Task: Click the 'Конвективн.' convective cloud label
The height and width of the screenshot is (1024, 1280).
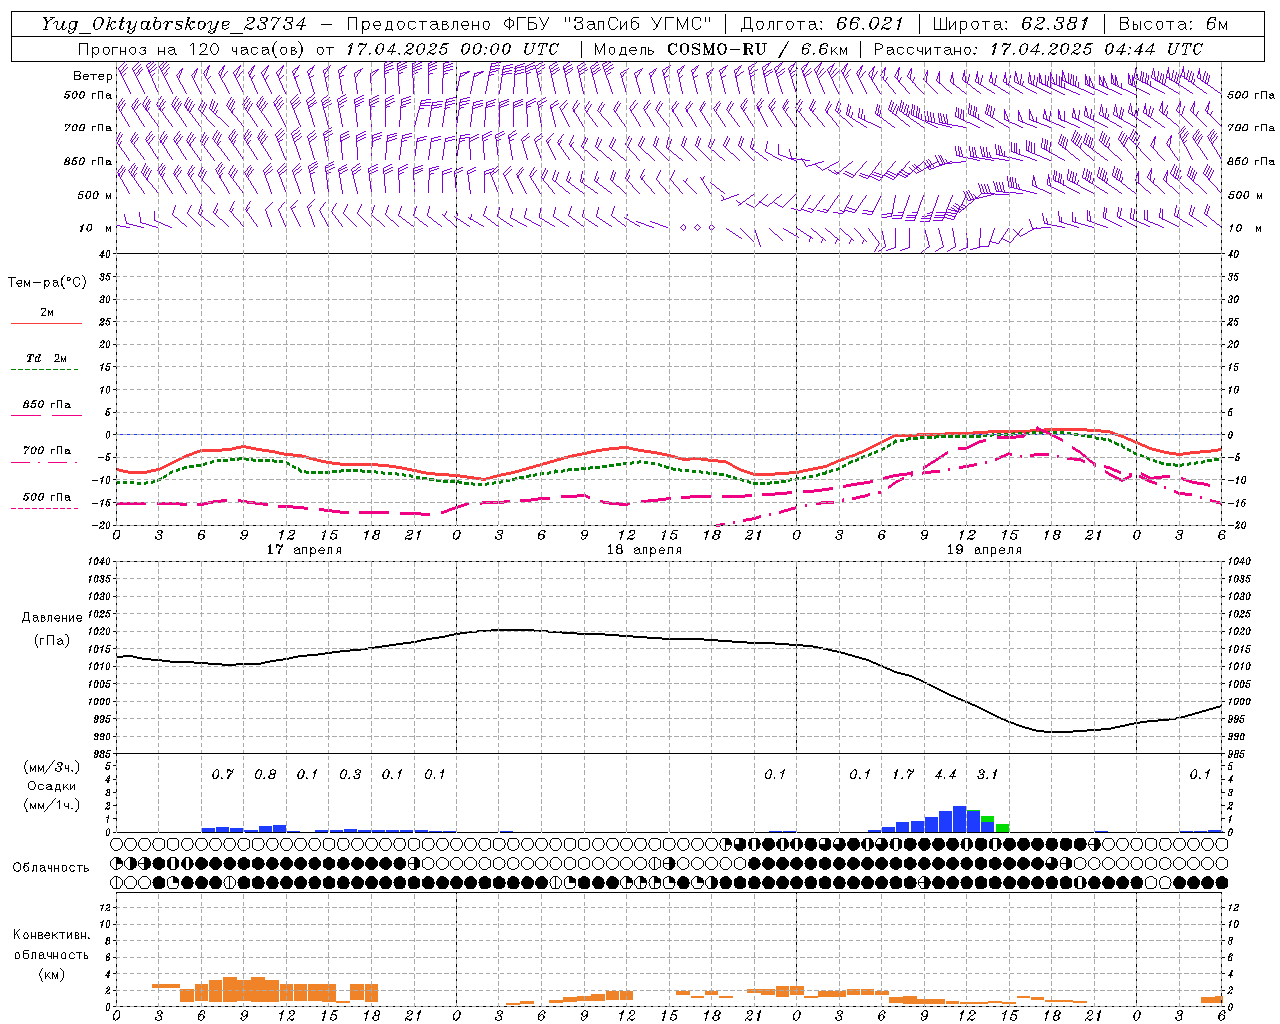Action: (51, 935)
